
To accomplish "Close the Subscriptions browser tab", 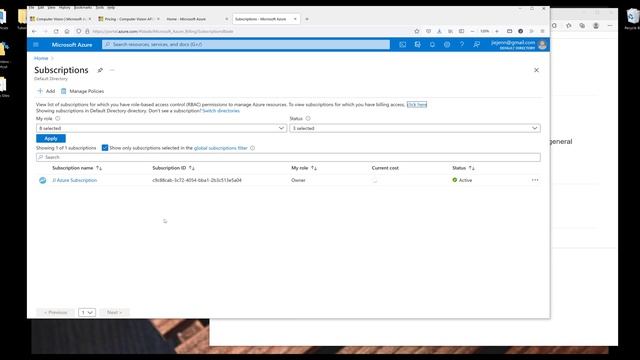I will click(x=295, y=19).
